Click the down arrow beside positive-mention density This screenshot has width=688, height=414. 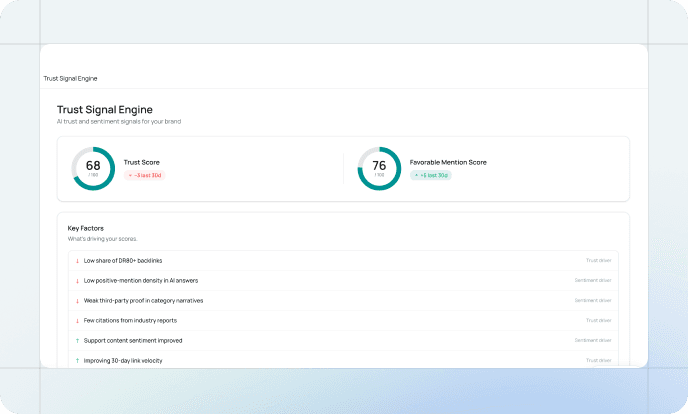(77, 280)
